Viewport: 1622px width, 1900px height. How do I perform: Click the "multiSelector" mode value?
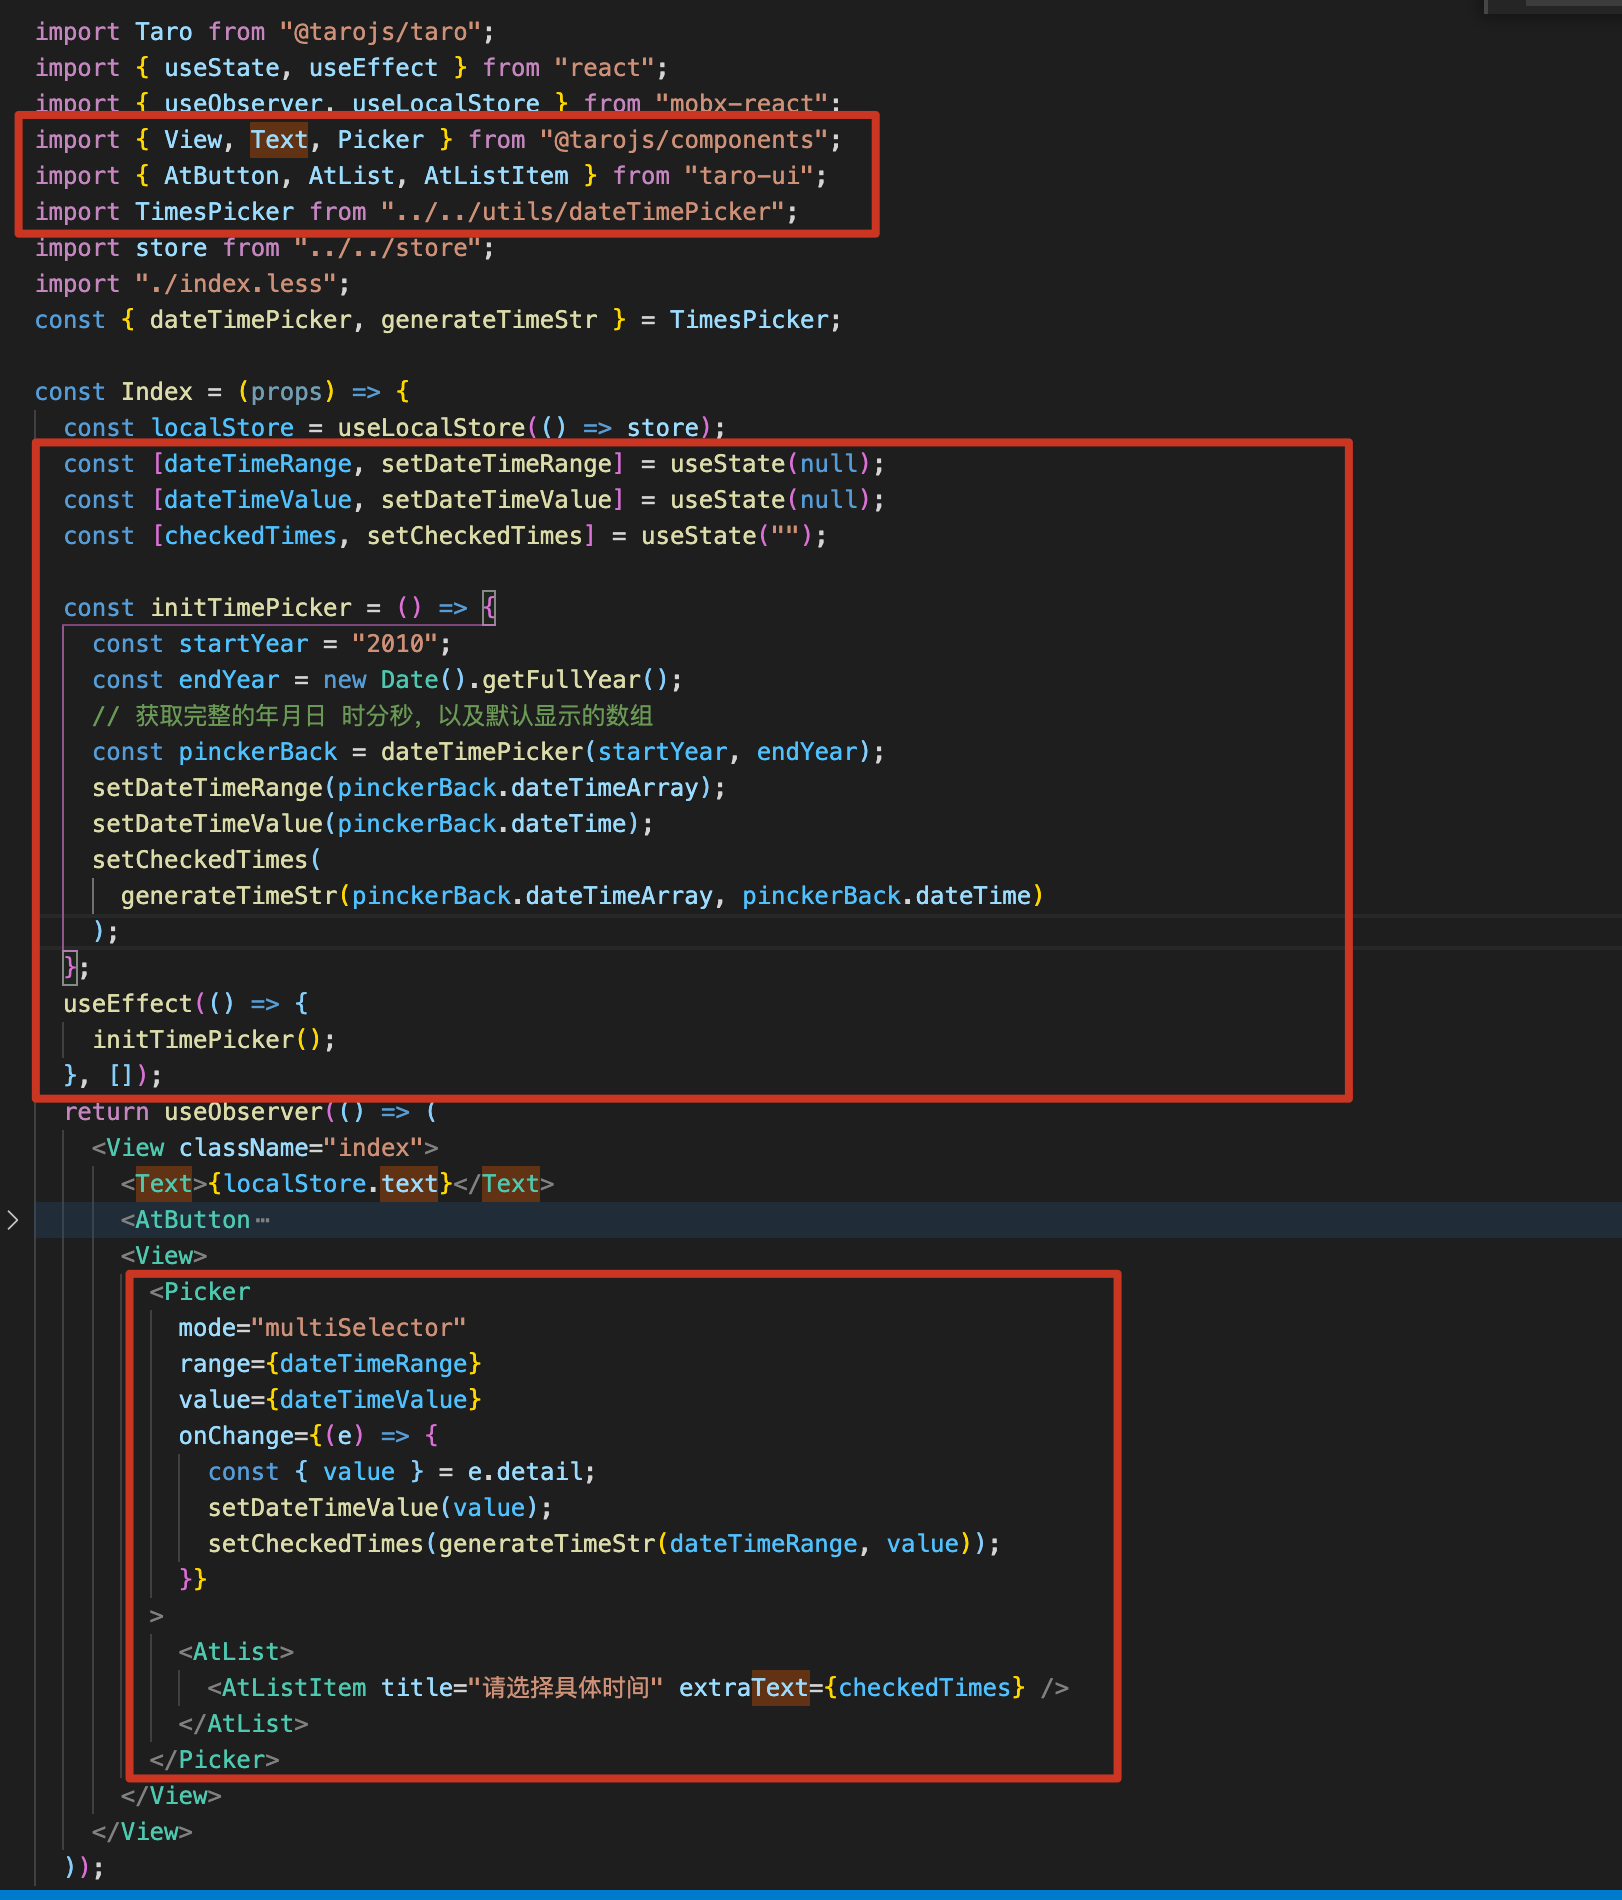[359, 1328]
